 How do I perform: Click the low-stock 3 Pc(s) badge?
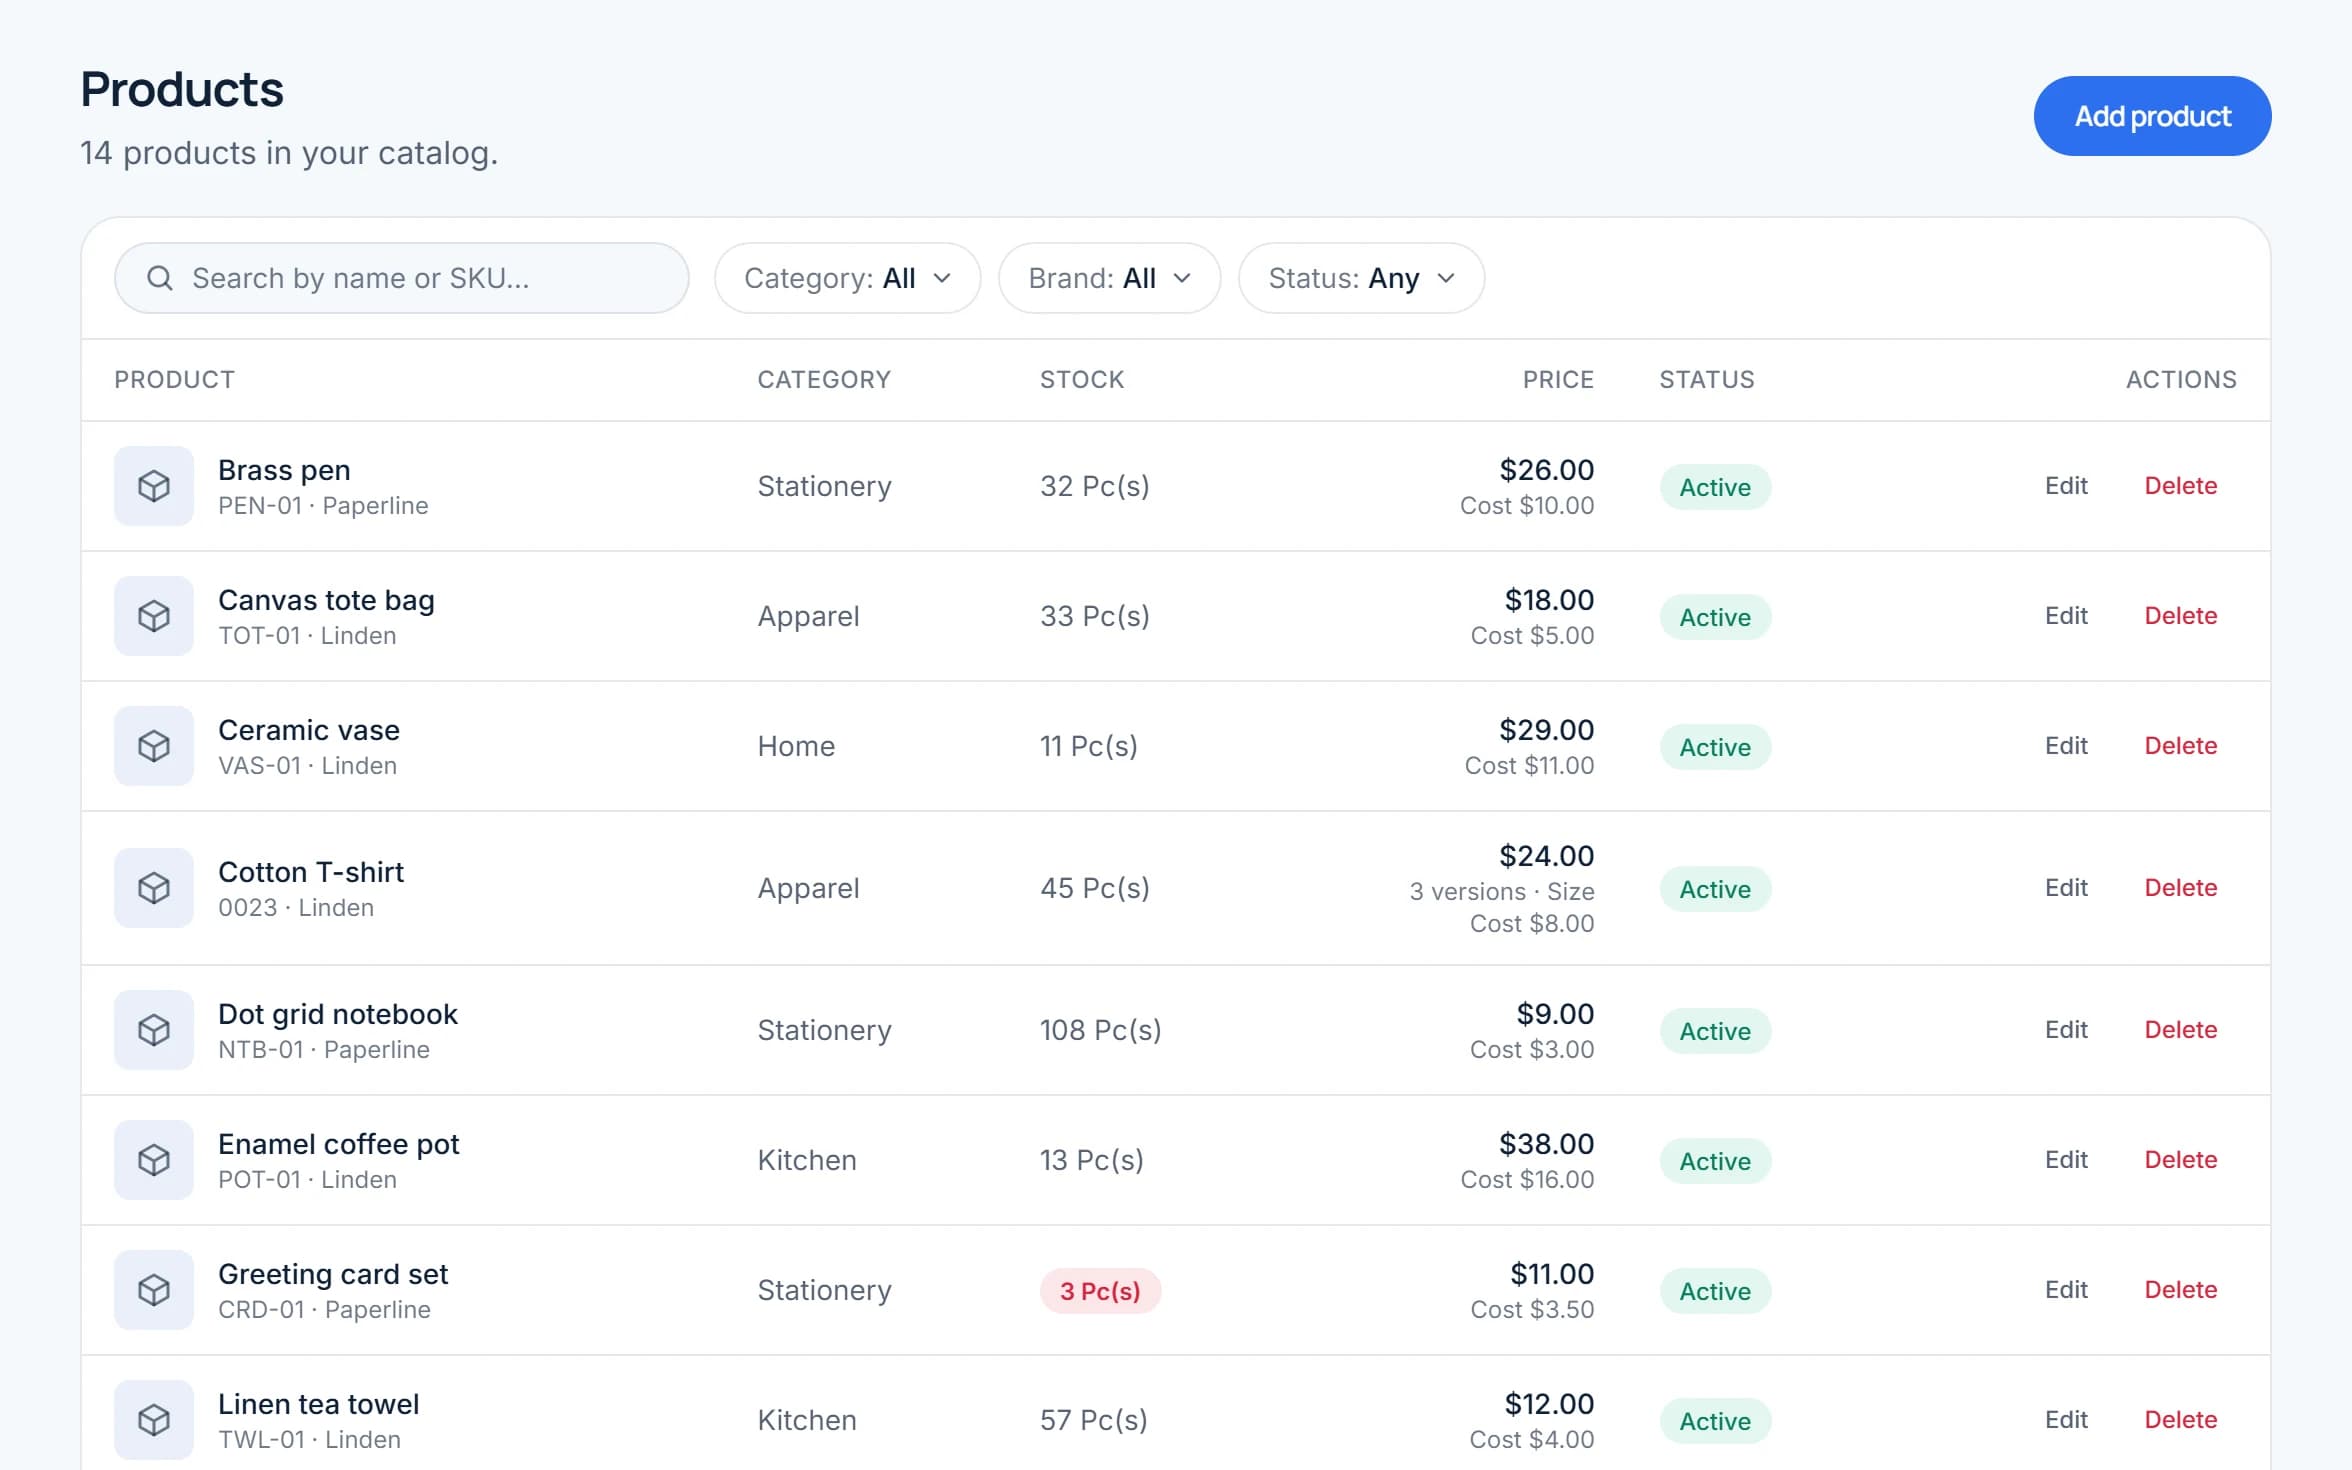coord(1100,1291)
